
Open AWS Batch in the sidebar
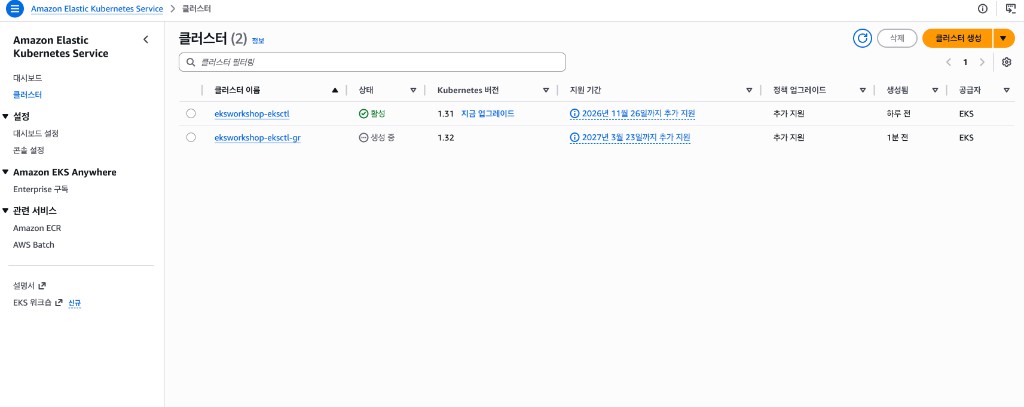pos(34,245)
